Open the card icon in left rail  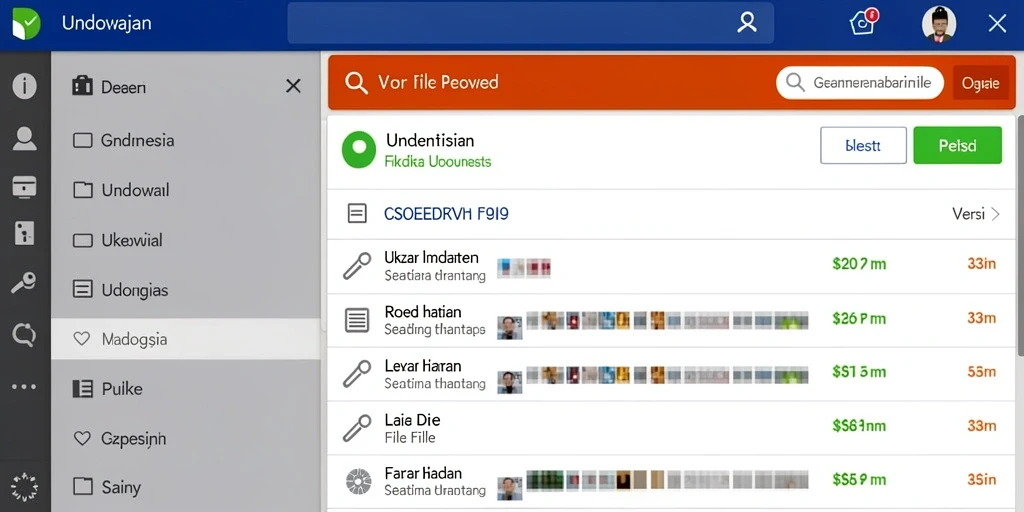(x=25, y=187)
